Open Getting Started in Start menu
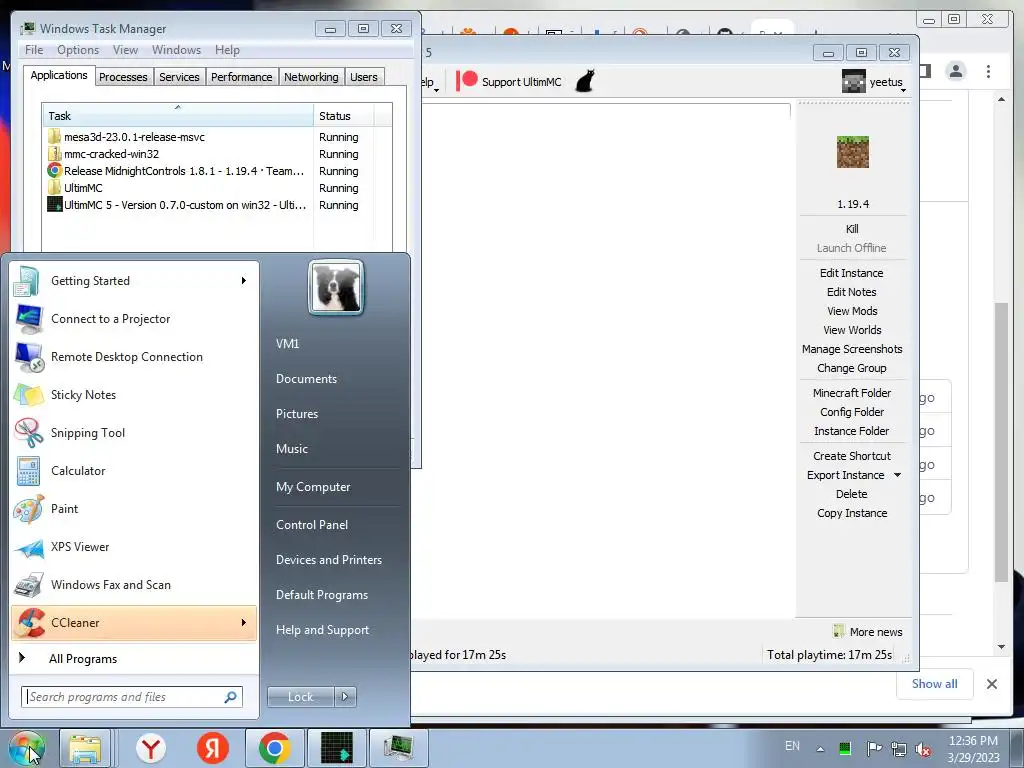 point(133,281)
